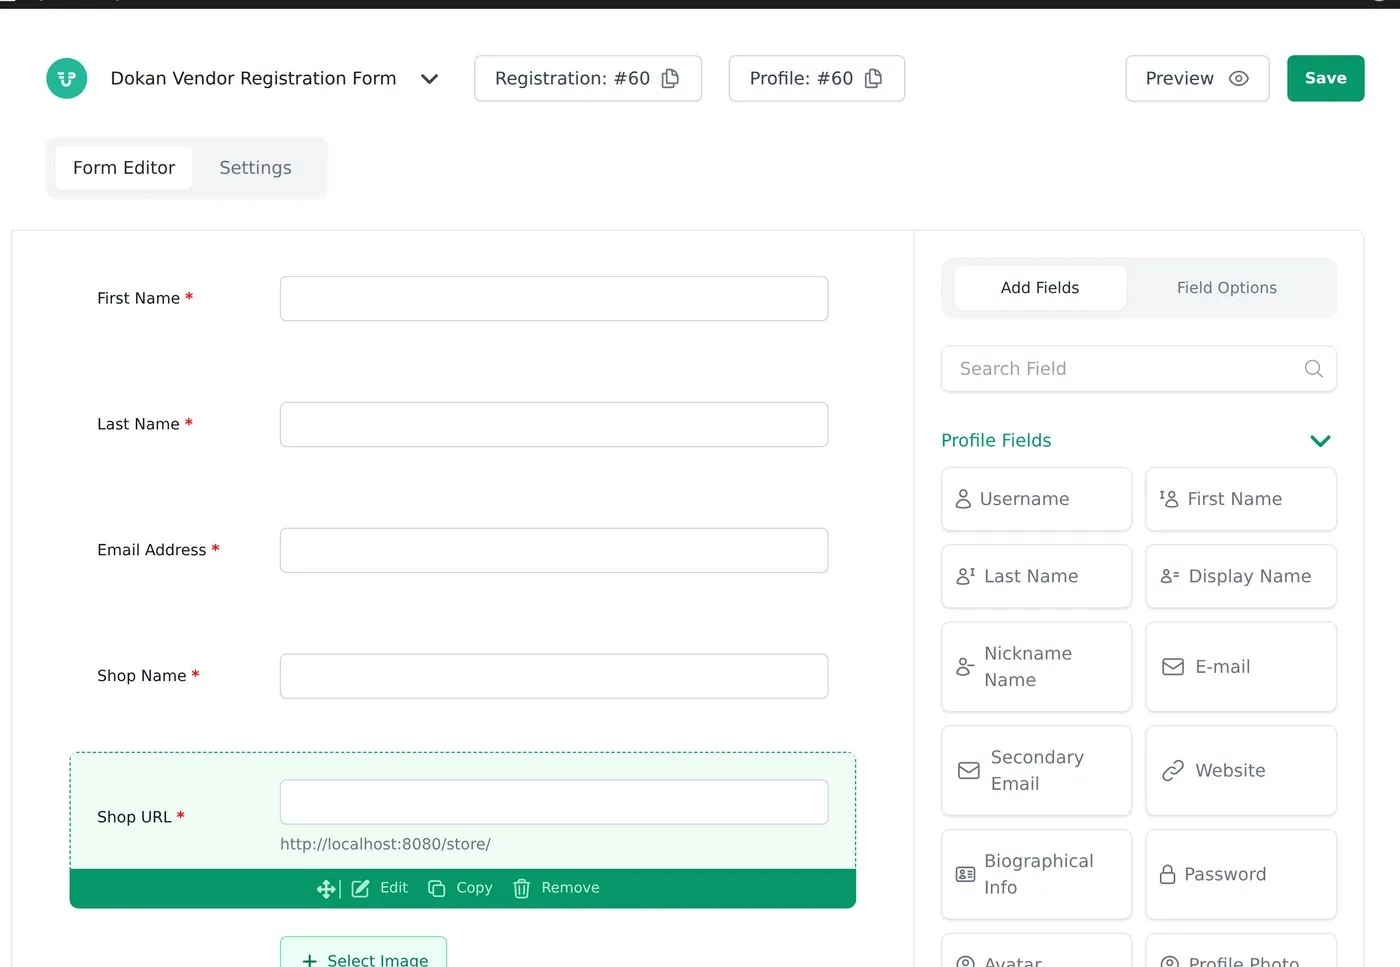Switch to the Form Editor tab
Screen dimensions: 1400x967
tap(124, 168)
